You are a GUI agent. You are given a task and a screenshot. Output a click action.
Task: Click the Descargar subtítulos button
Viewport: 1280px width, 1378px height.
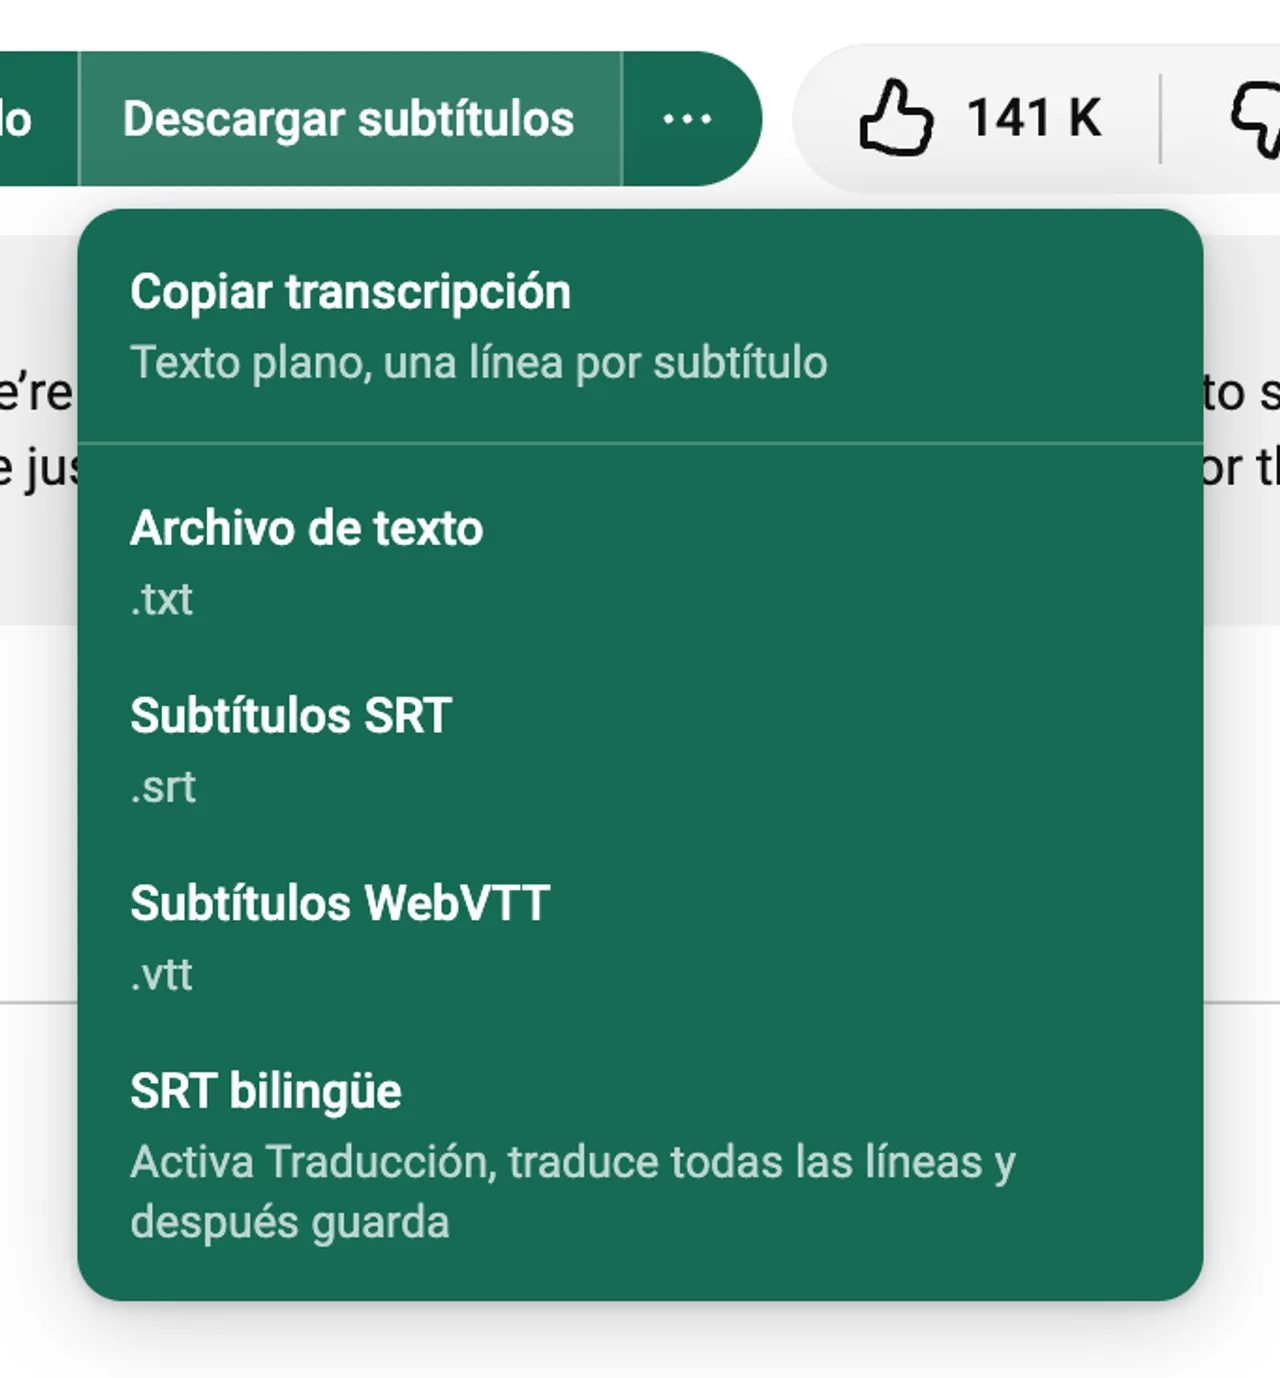[349, 119]
